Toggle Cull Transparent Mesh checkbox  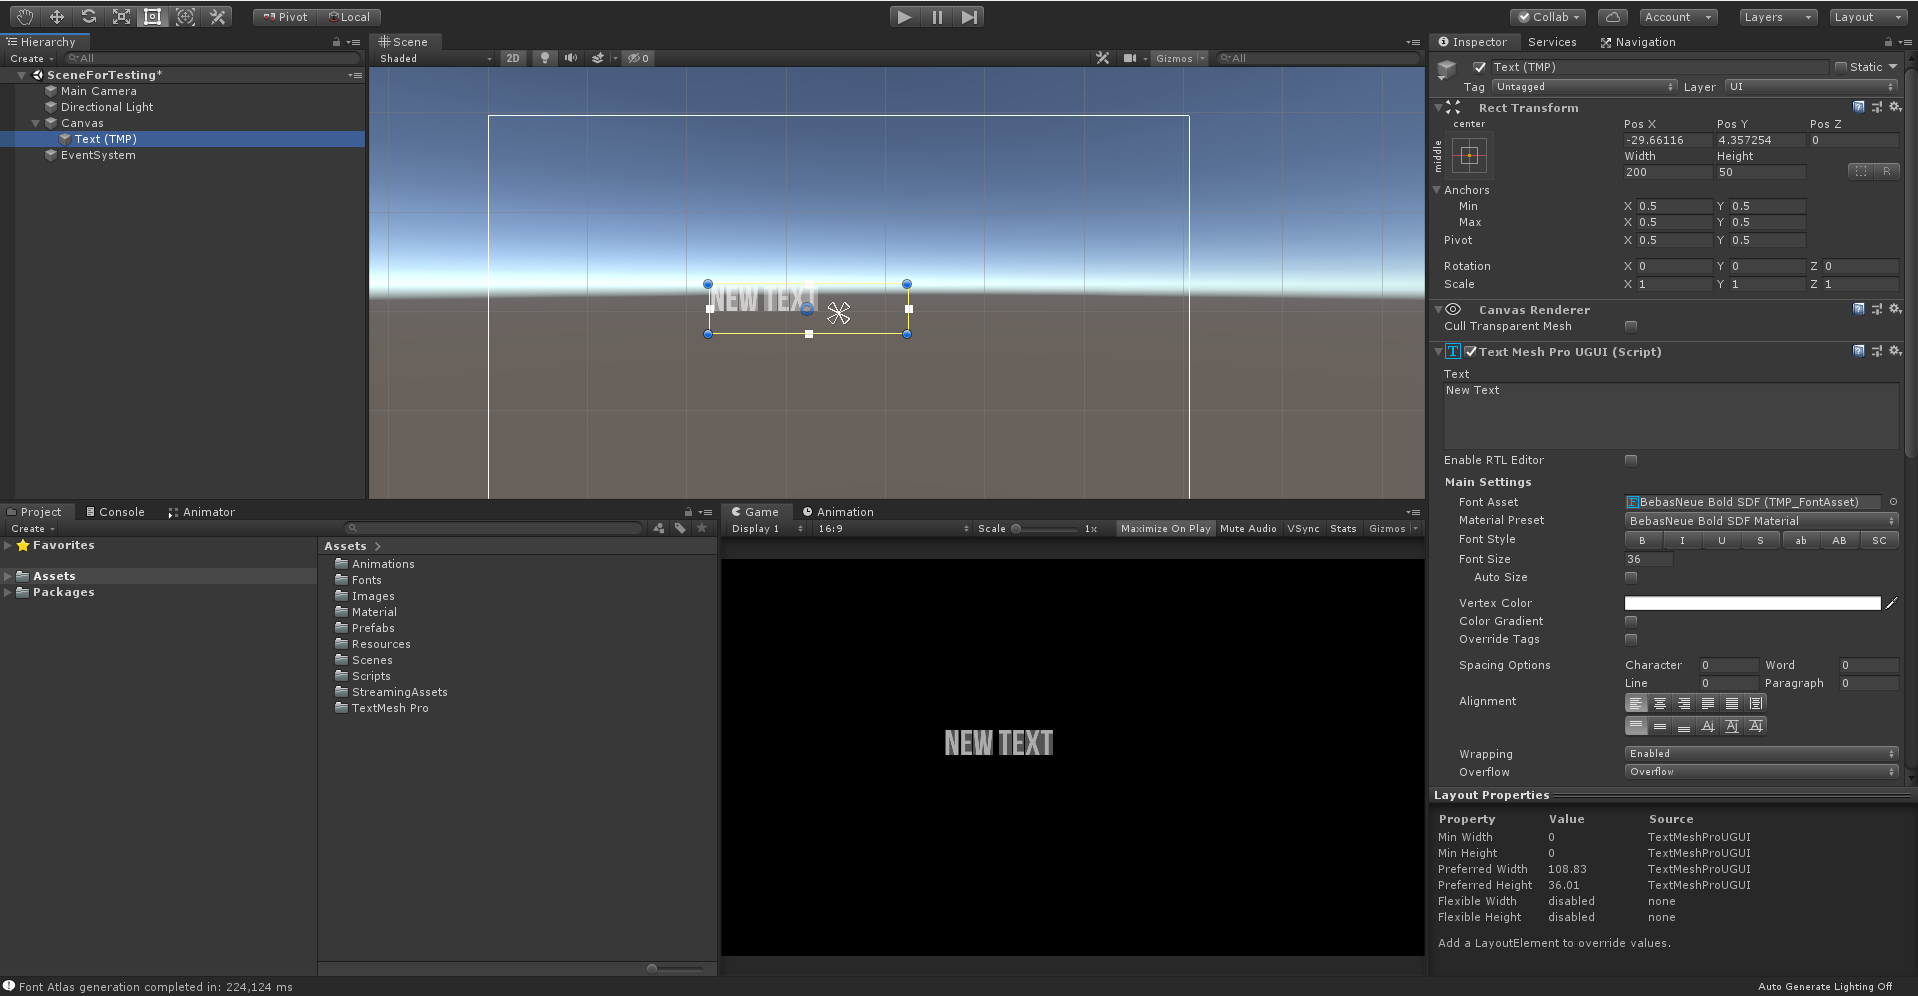tap(1631, 326)
